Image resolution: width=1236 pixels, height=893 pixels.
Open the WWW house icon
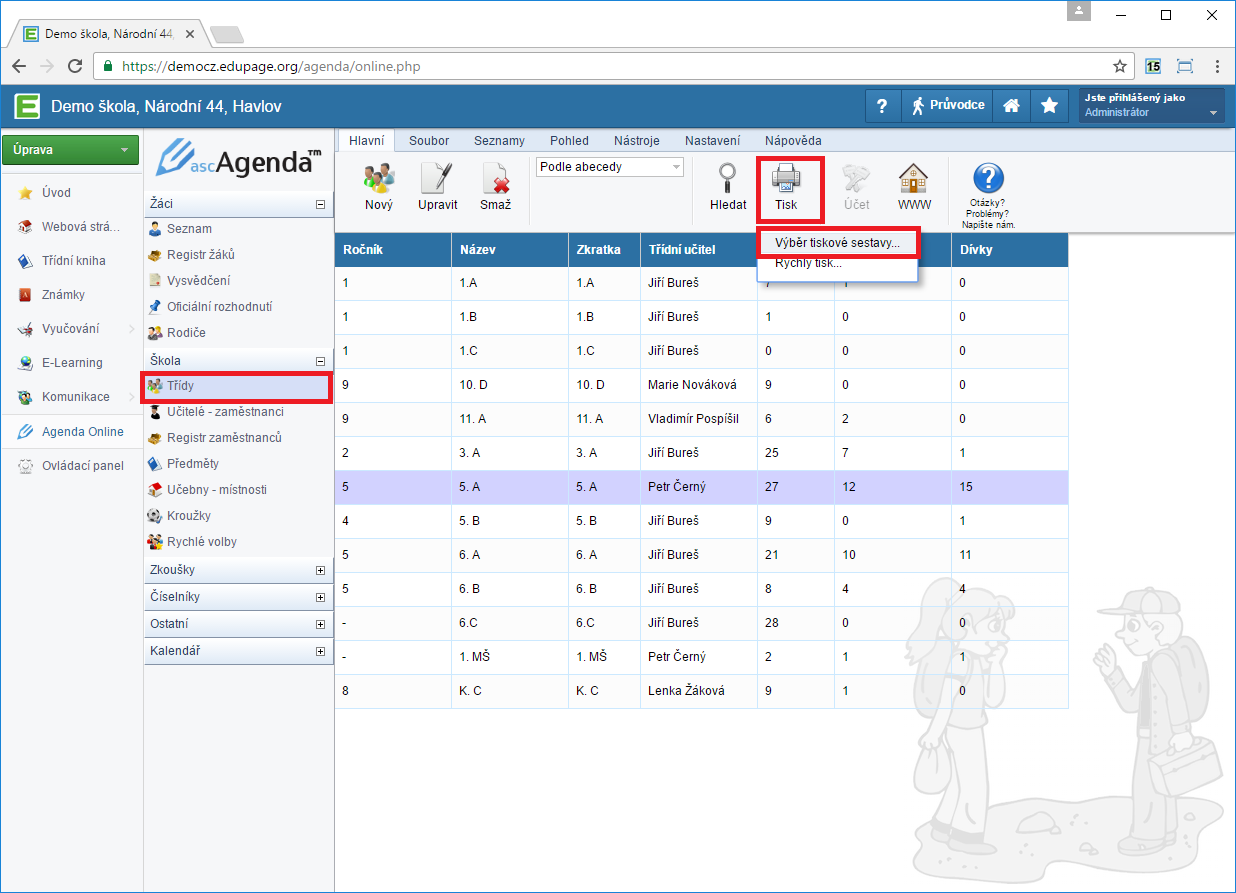(913, 181)
